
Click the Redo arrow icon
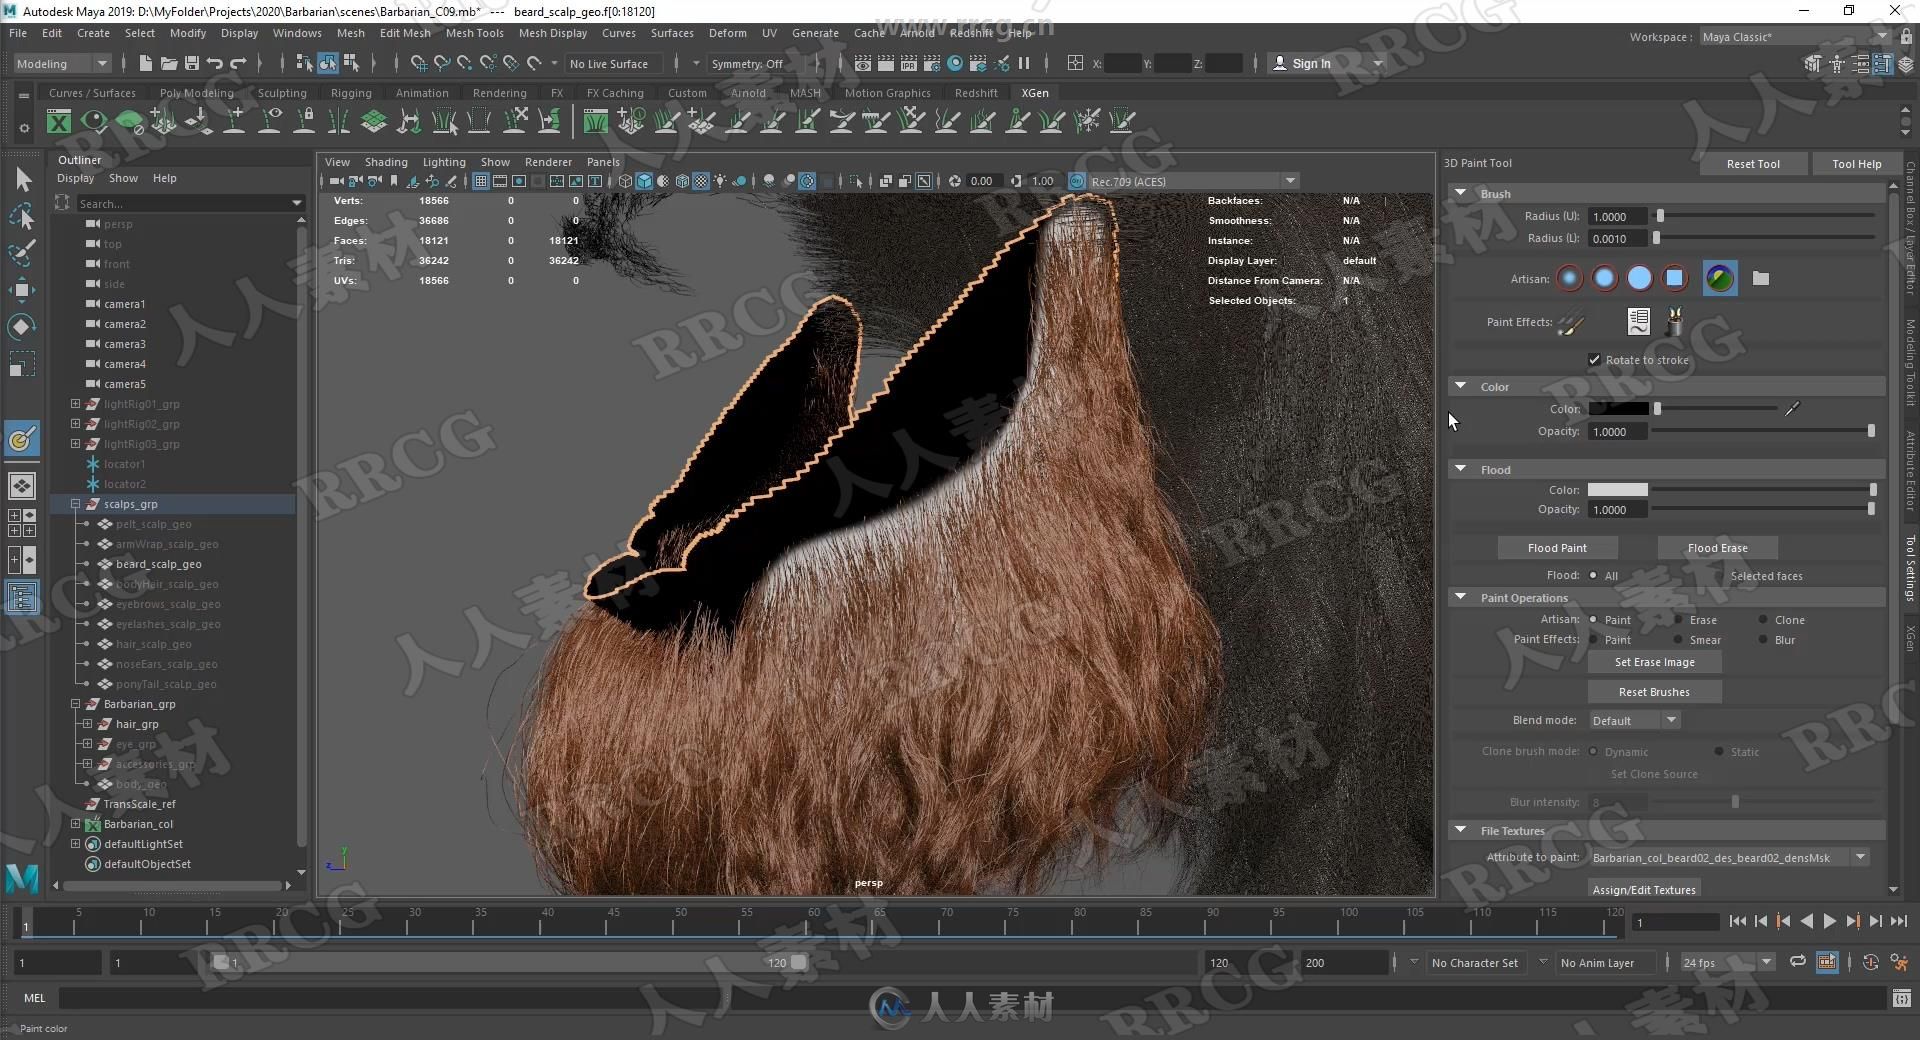tap(238, 63)
